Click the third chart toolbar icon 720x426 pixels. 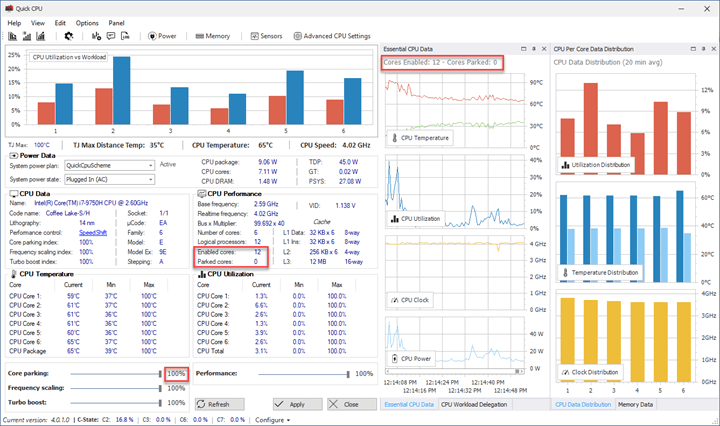(x=41, y=36)
